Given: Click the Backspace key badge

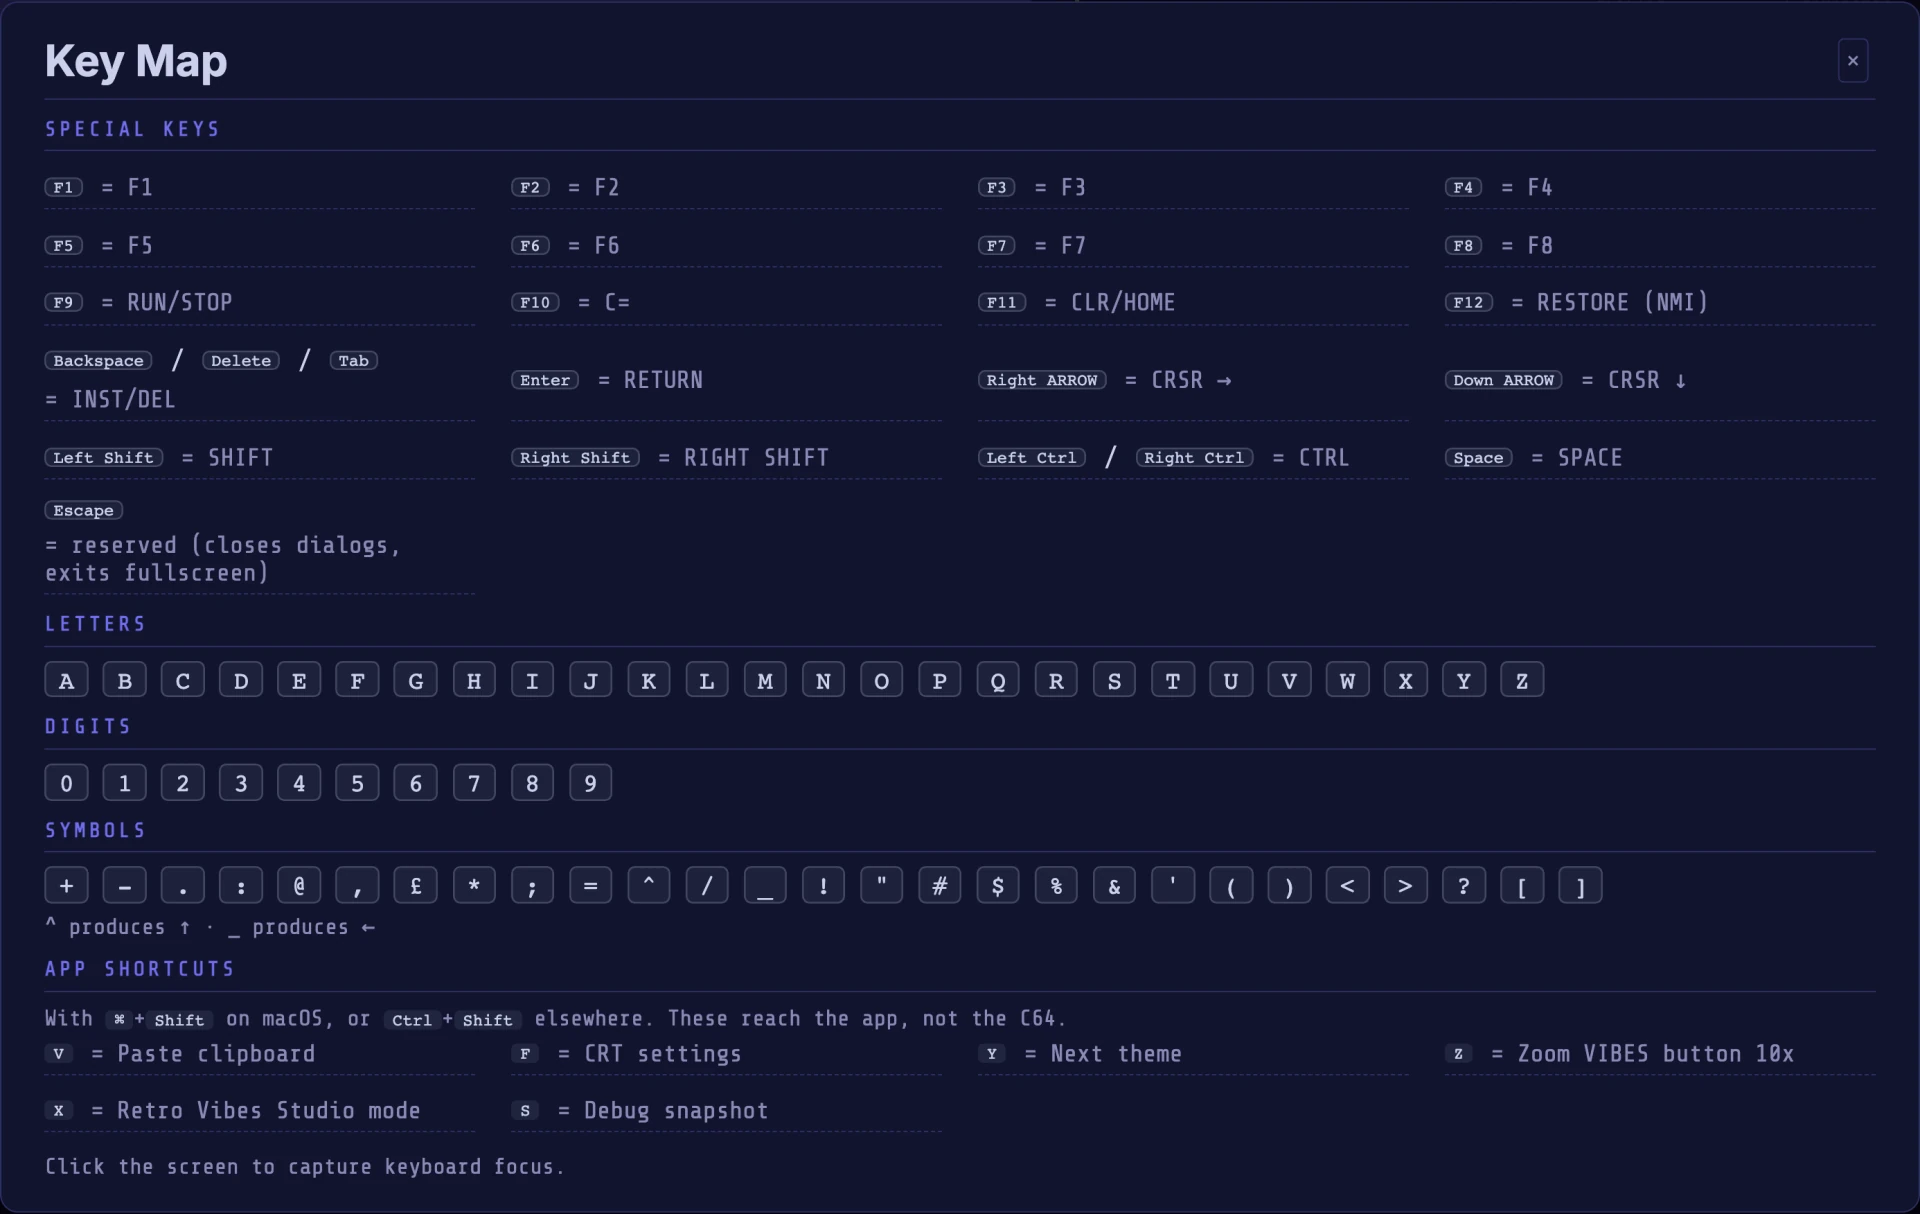Looking at the screenshot, I should point(98,361).
